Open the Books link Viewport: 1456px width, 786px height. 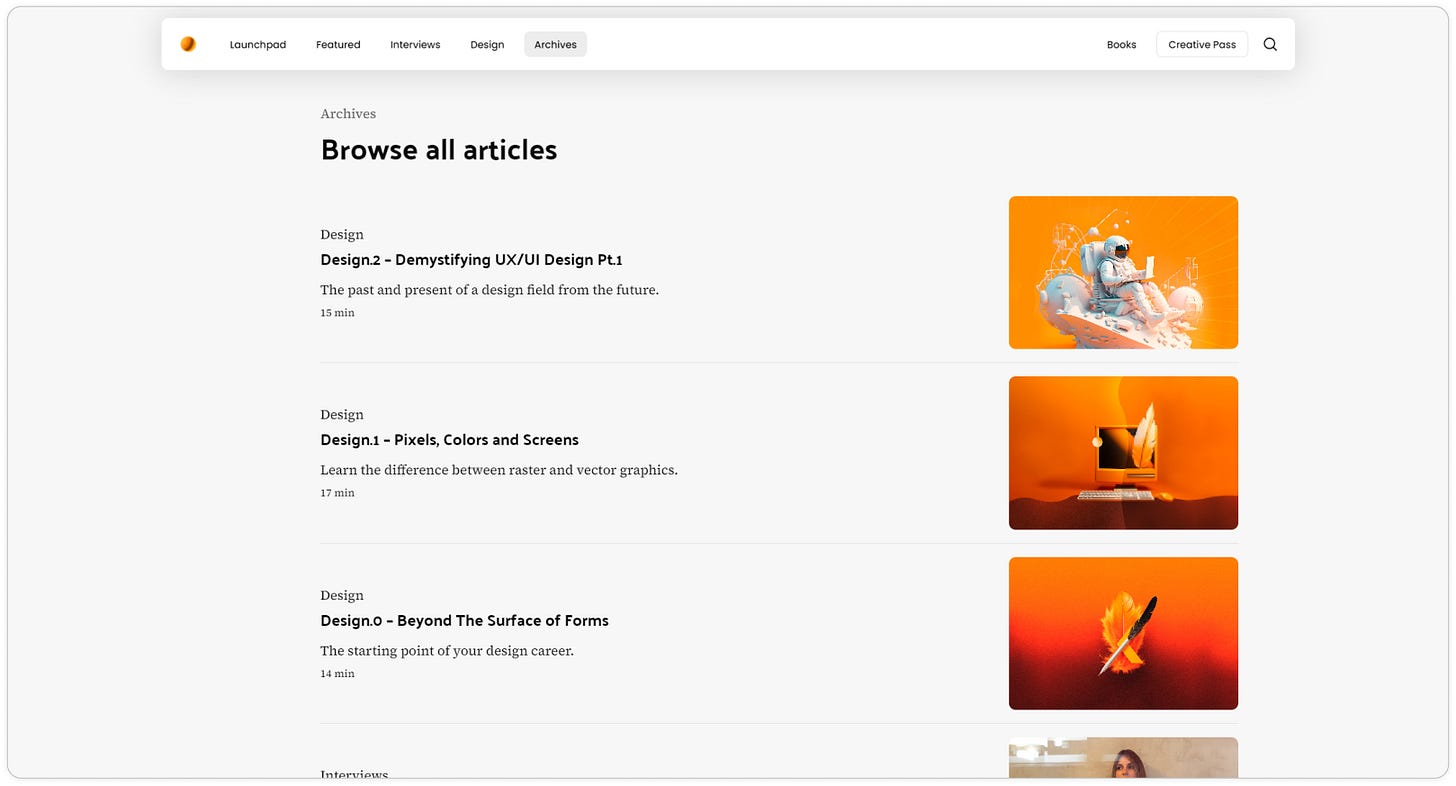(1121, 44)
